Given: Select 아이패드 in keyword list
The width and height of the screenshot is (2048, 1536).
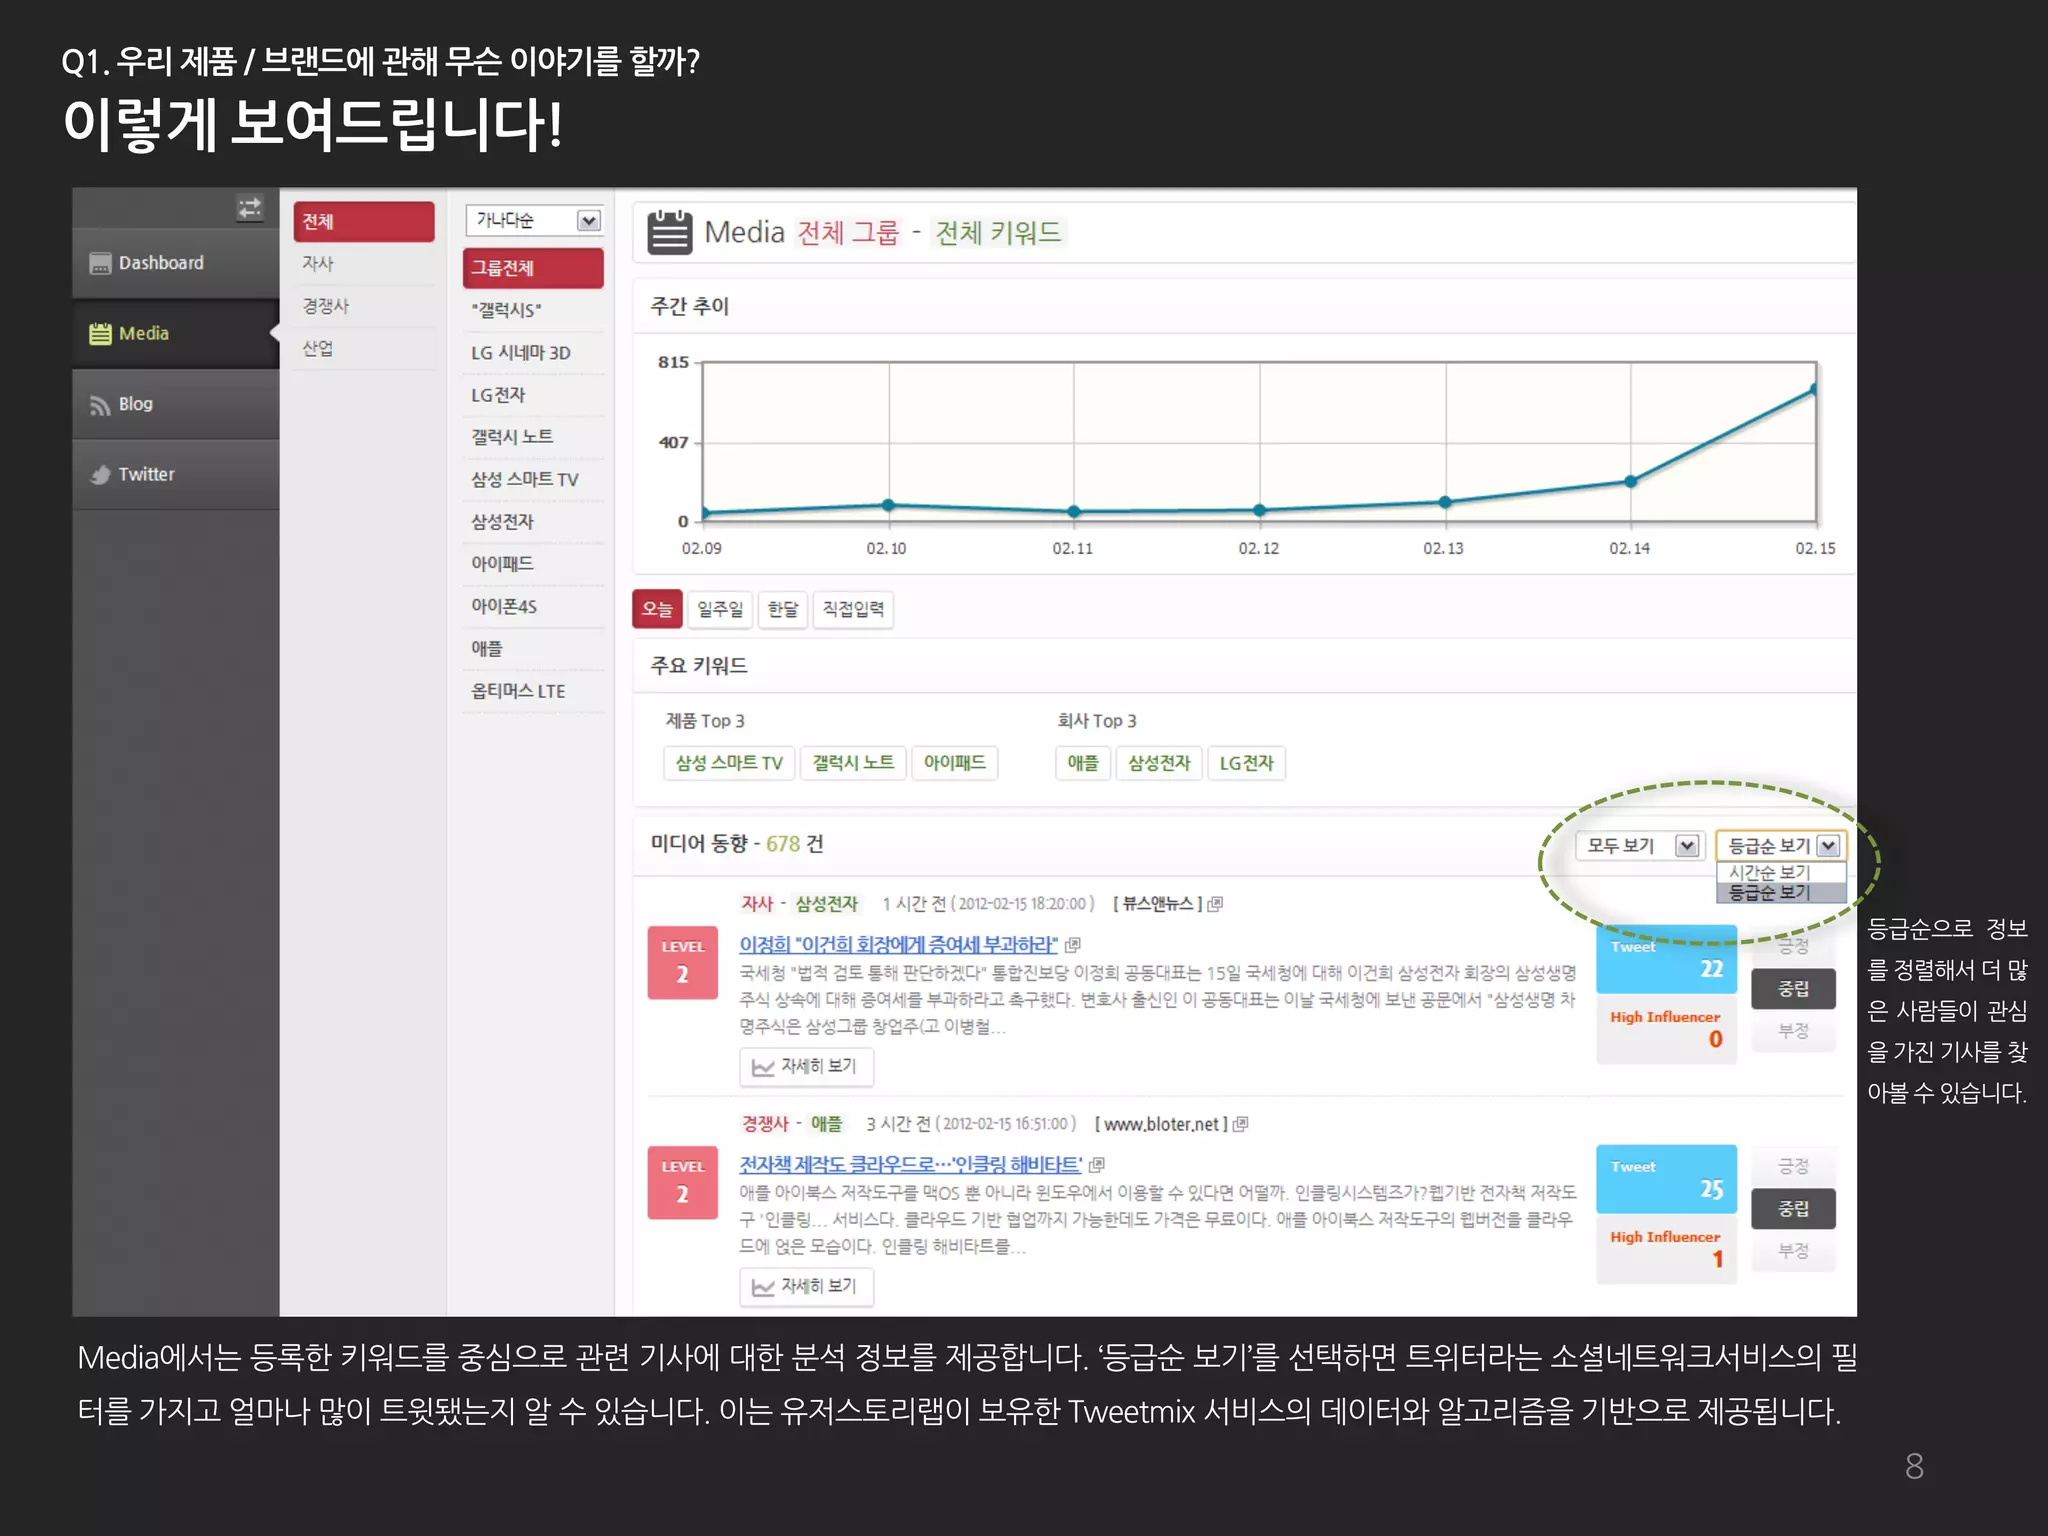Looking at the screenshot, I should pyautogui.click(x=534, y=565).
